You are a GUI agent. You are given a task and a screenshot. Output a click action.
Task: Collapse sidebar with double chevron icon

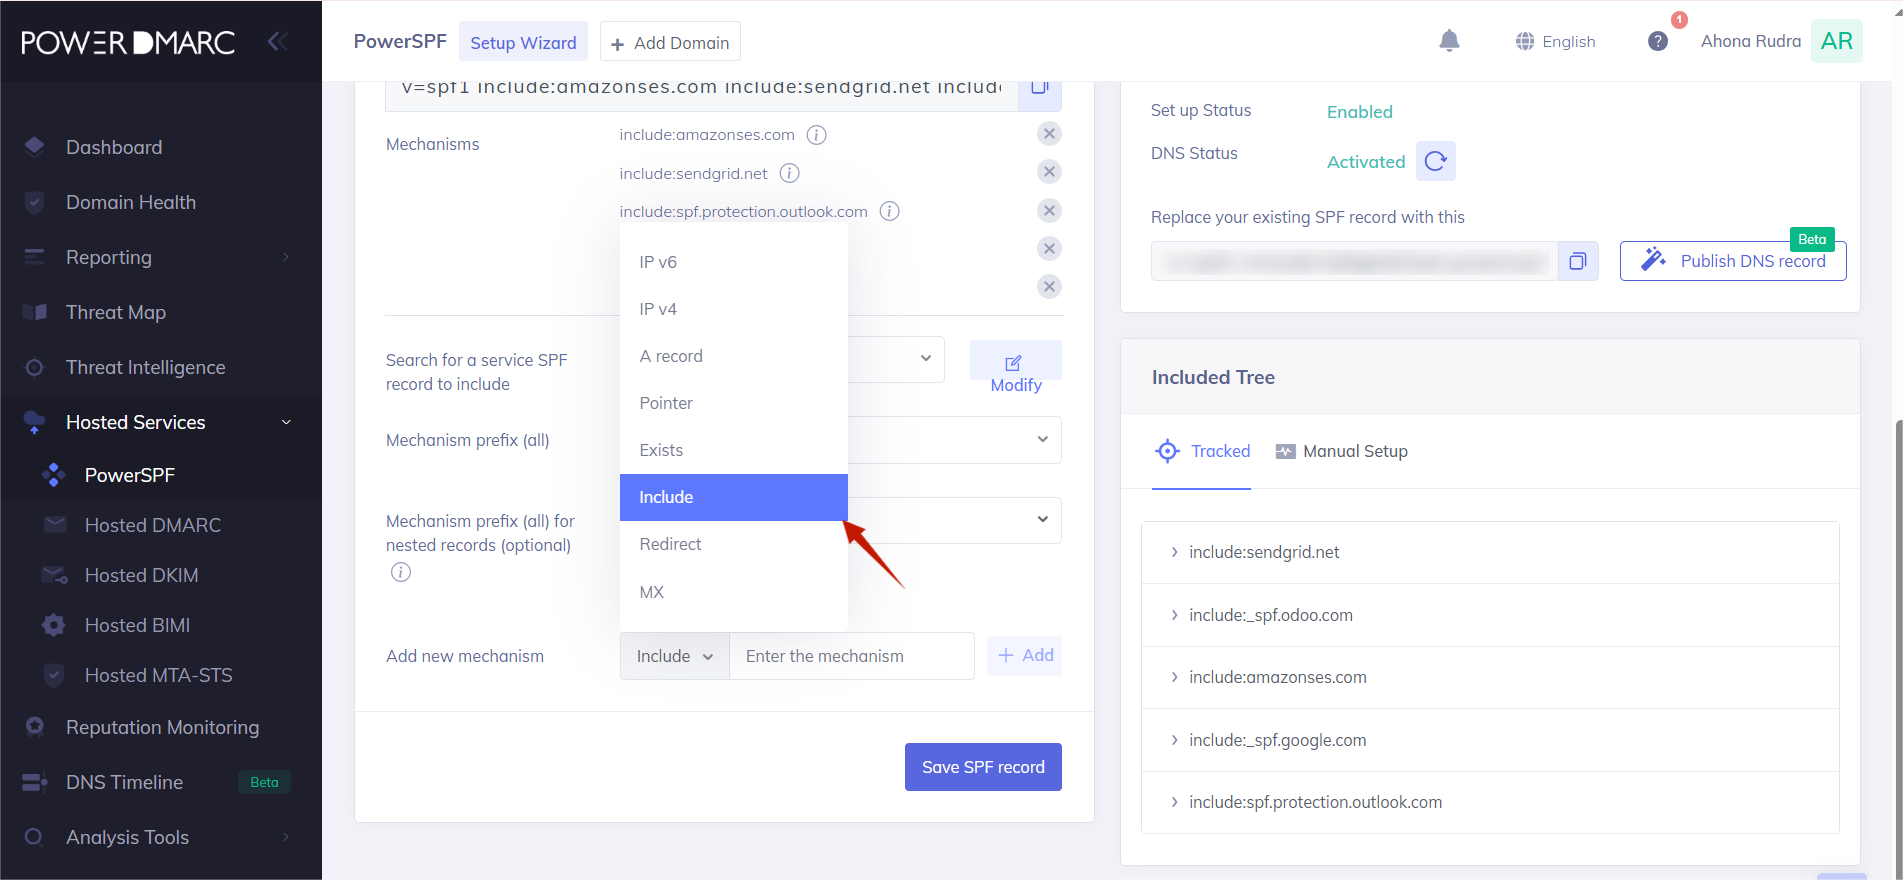click(x=277, y=41)
